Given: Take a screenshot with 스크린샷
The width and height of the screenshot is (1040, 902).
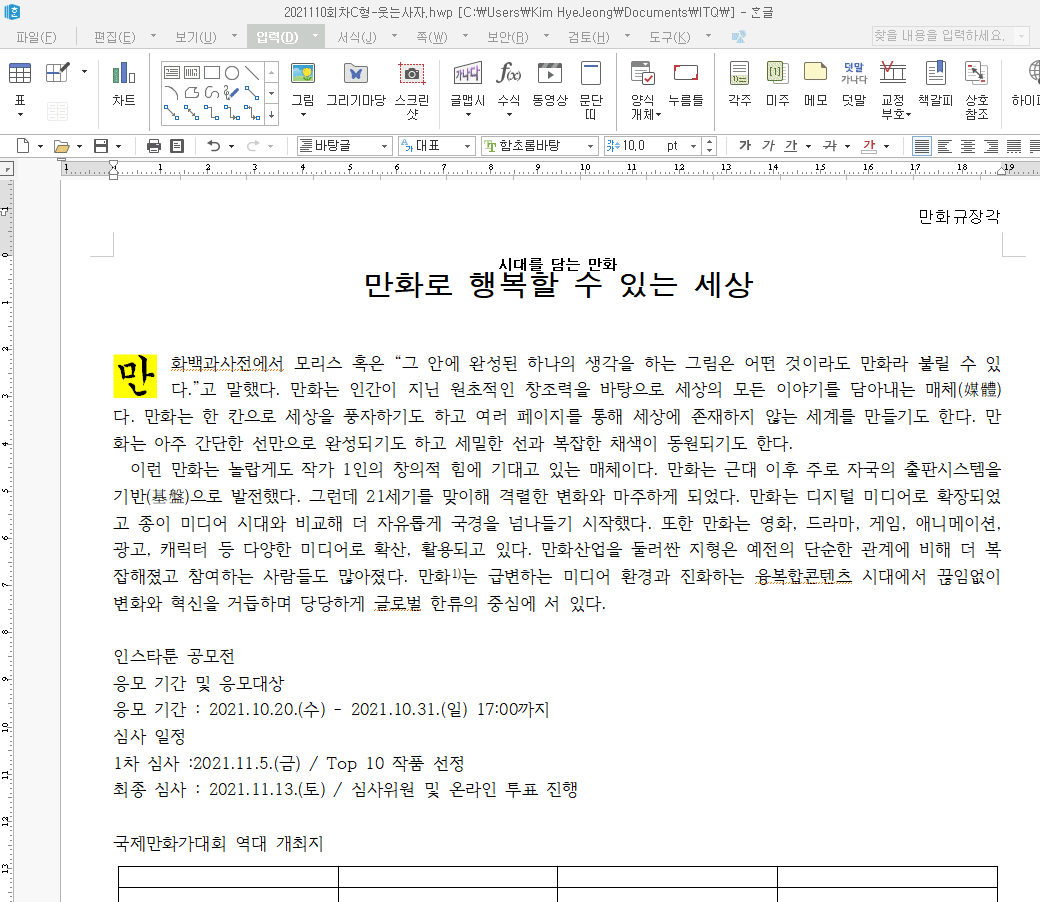Looking at the screenshot, I should coord(412,91).
